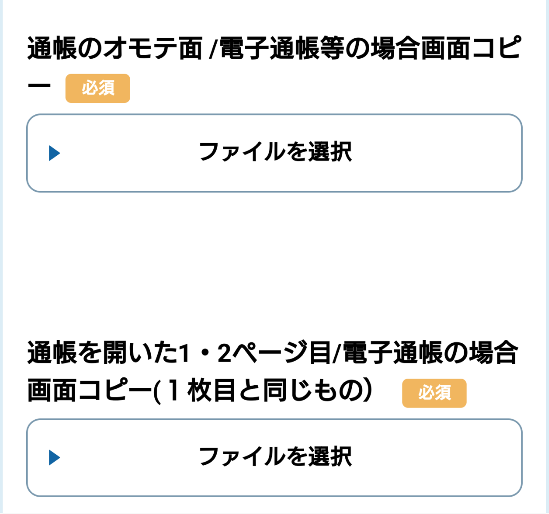Select the 通帳のオモテ面 /電子通帳等の場合画面コピー heading
The height and width of the screenshot is (514, 549).
274,67
